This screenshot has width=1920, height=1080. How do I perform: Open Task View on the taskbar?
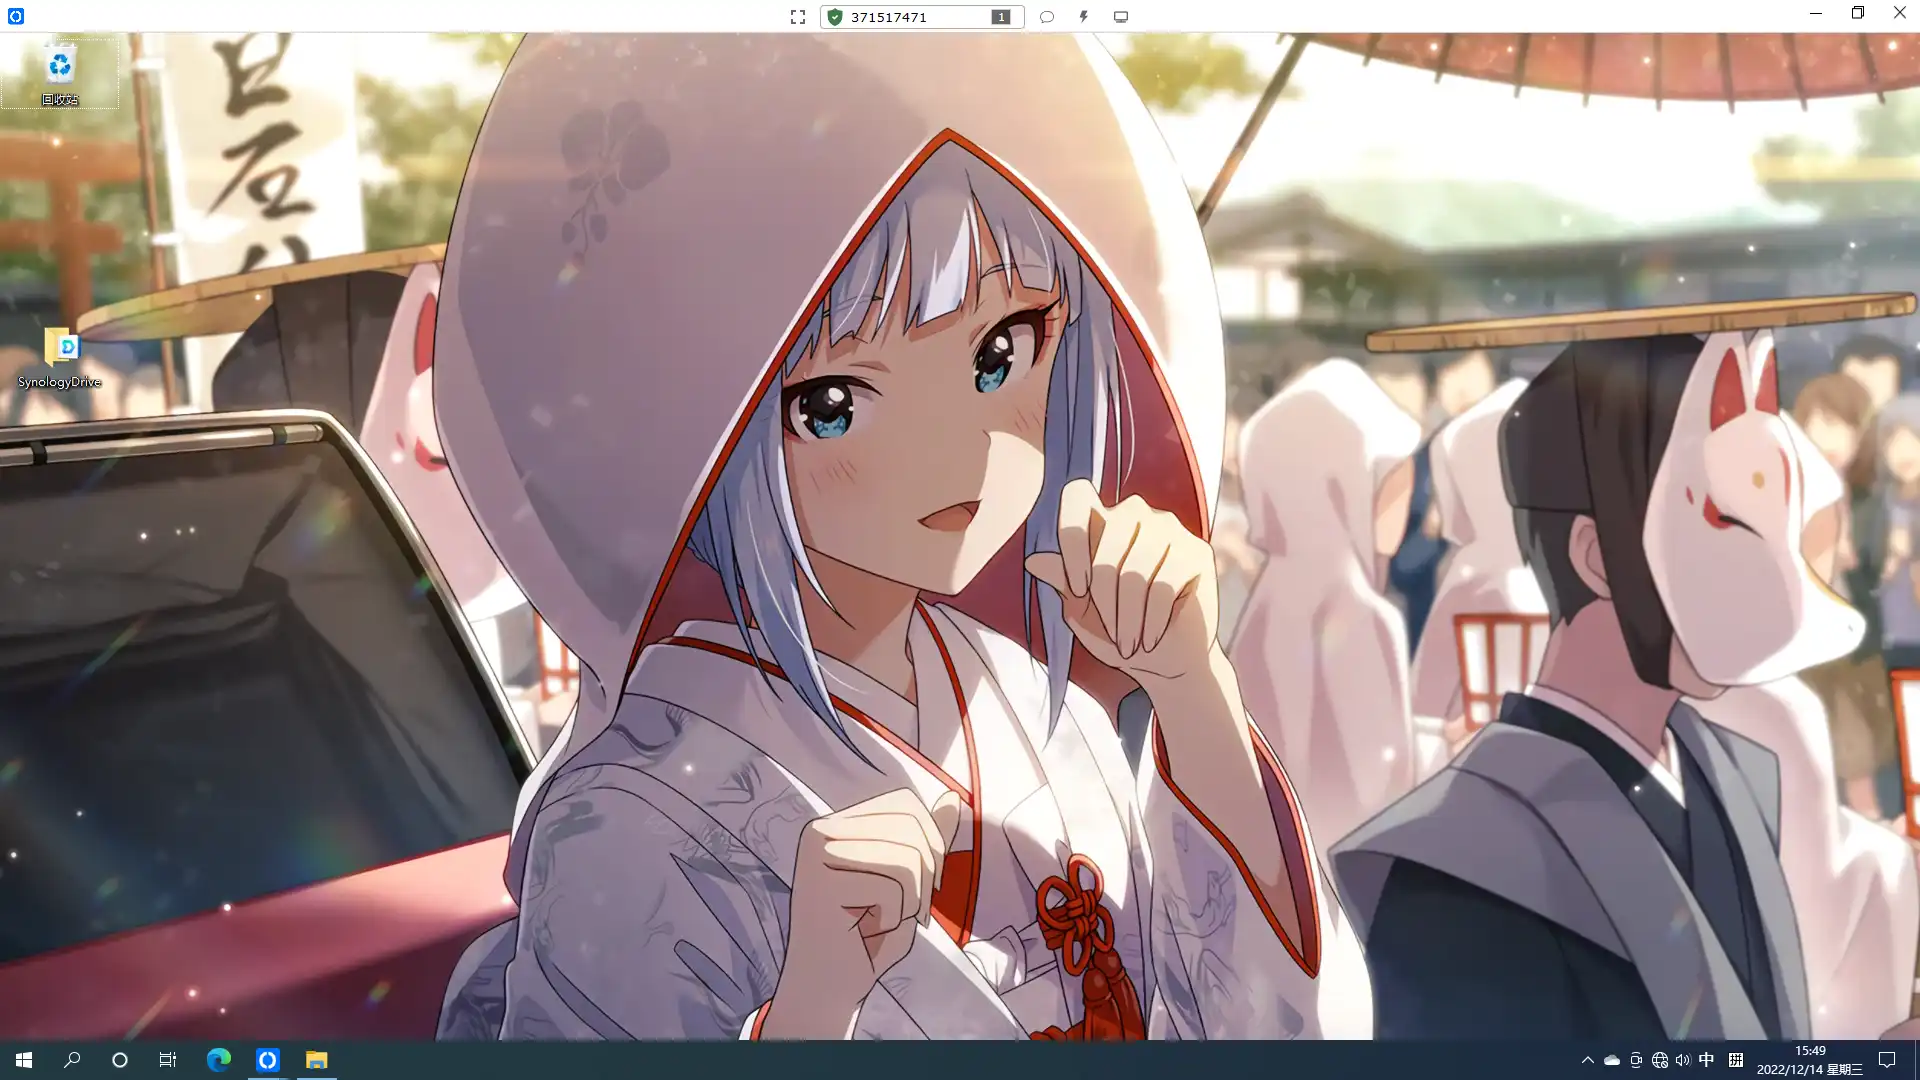point(168,1060)
